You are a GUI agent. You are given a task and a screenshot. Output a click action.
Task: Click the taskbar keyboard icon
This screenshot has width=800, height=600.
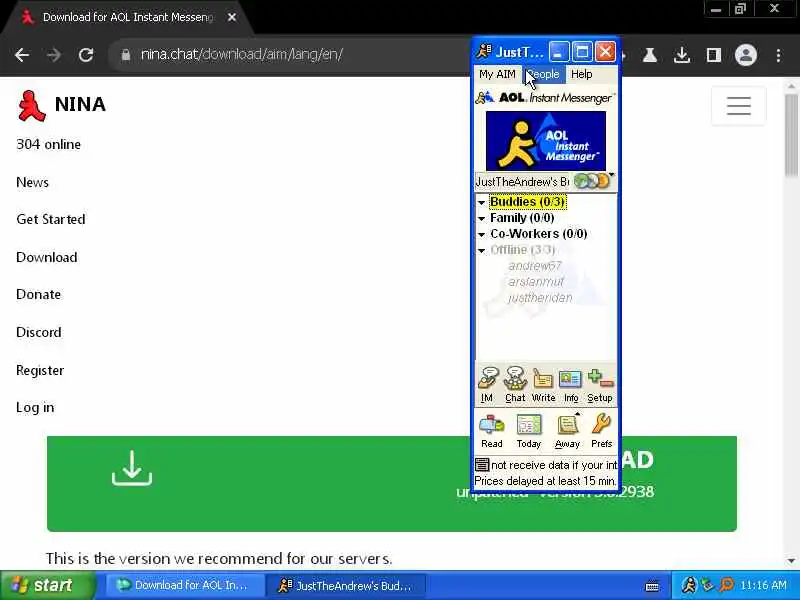[x=652, y=586]
